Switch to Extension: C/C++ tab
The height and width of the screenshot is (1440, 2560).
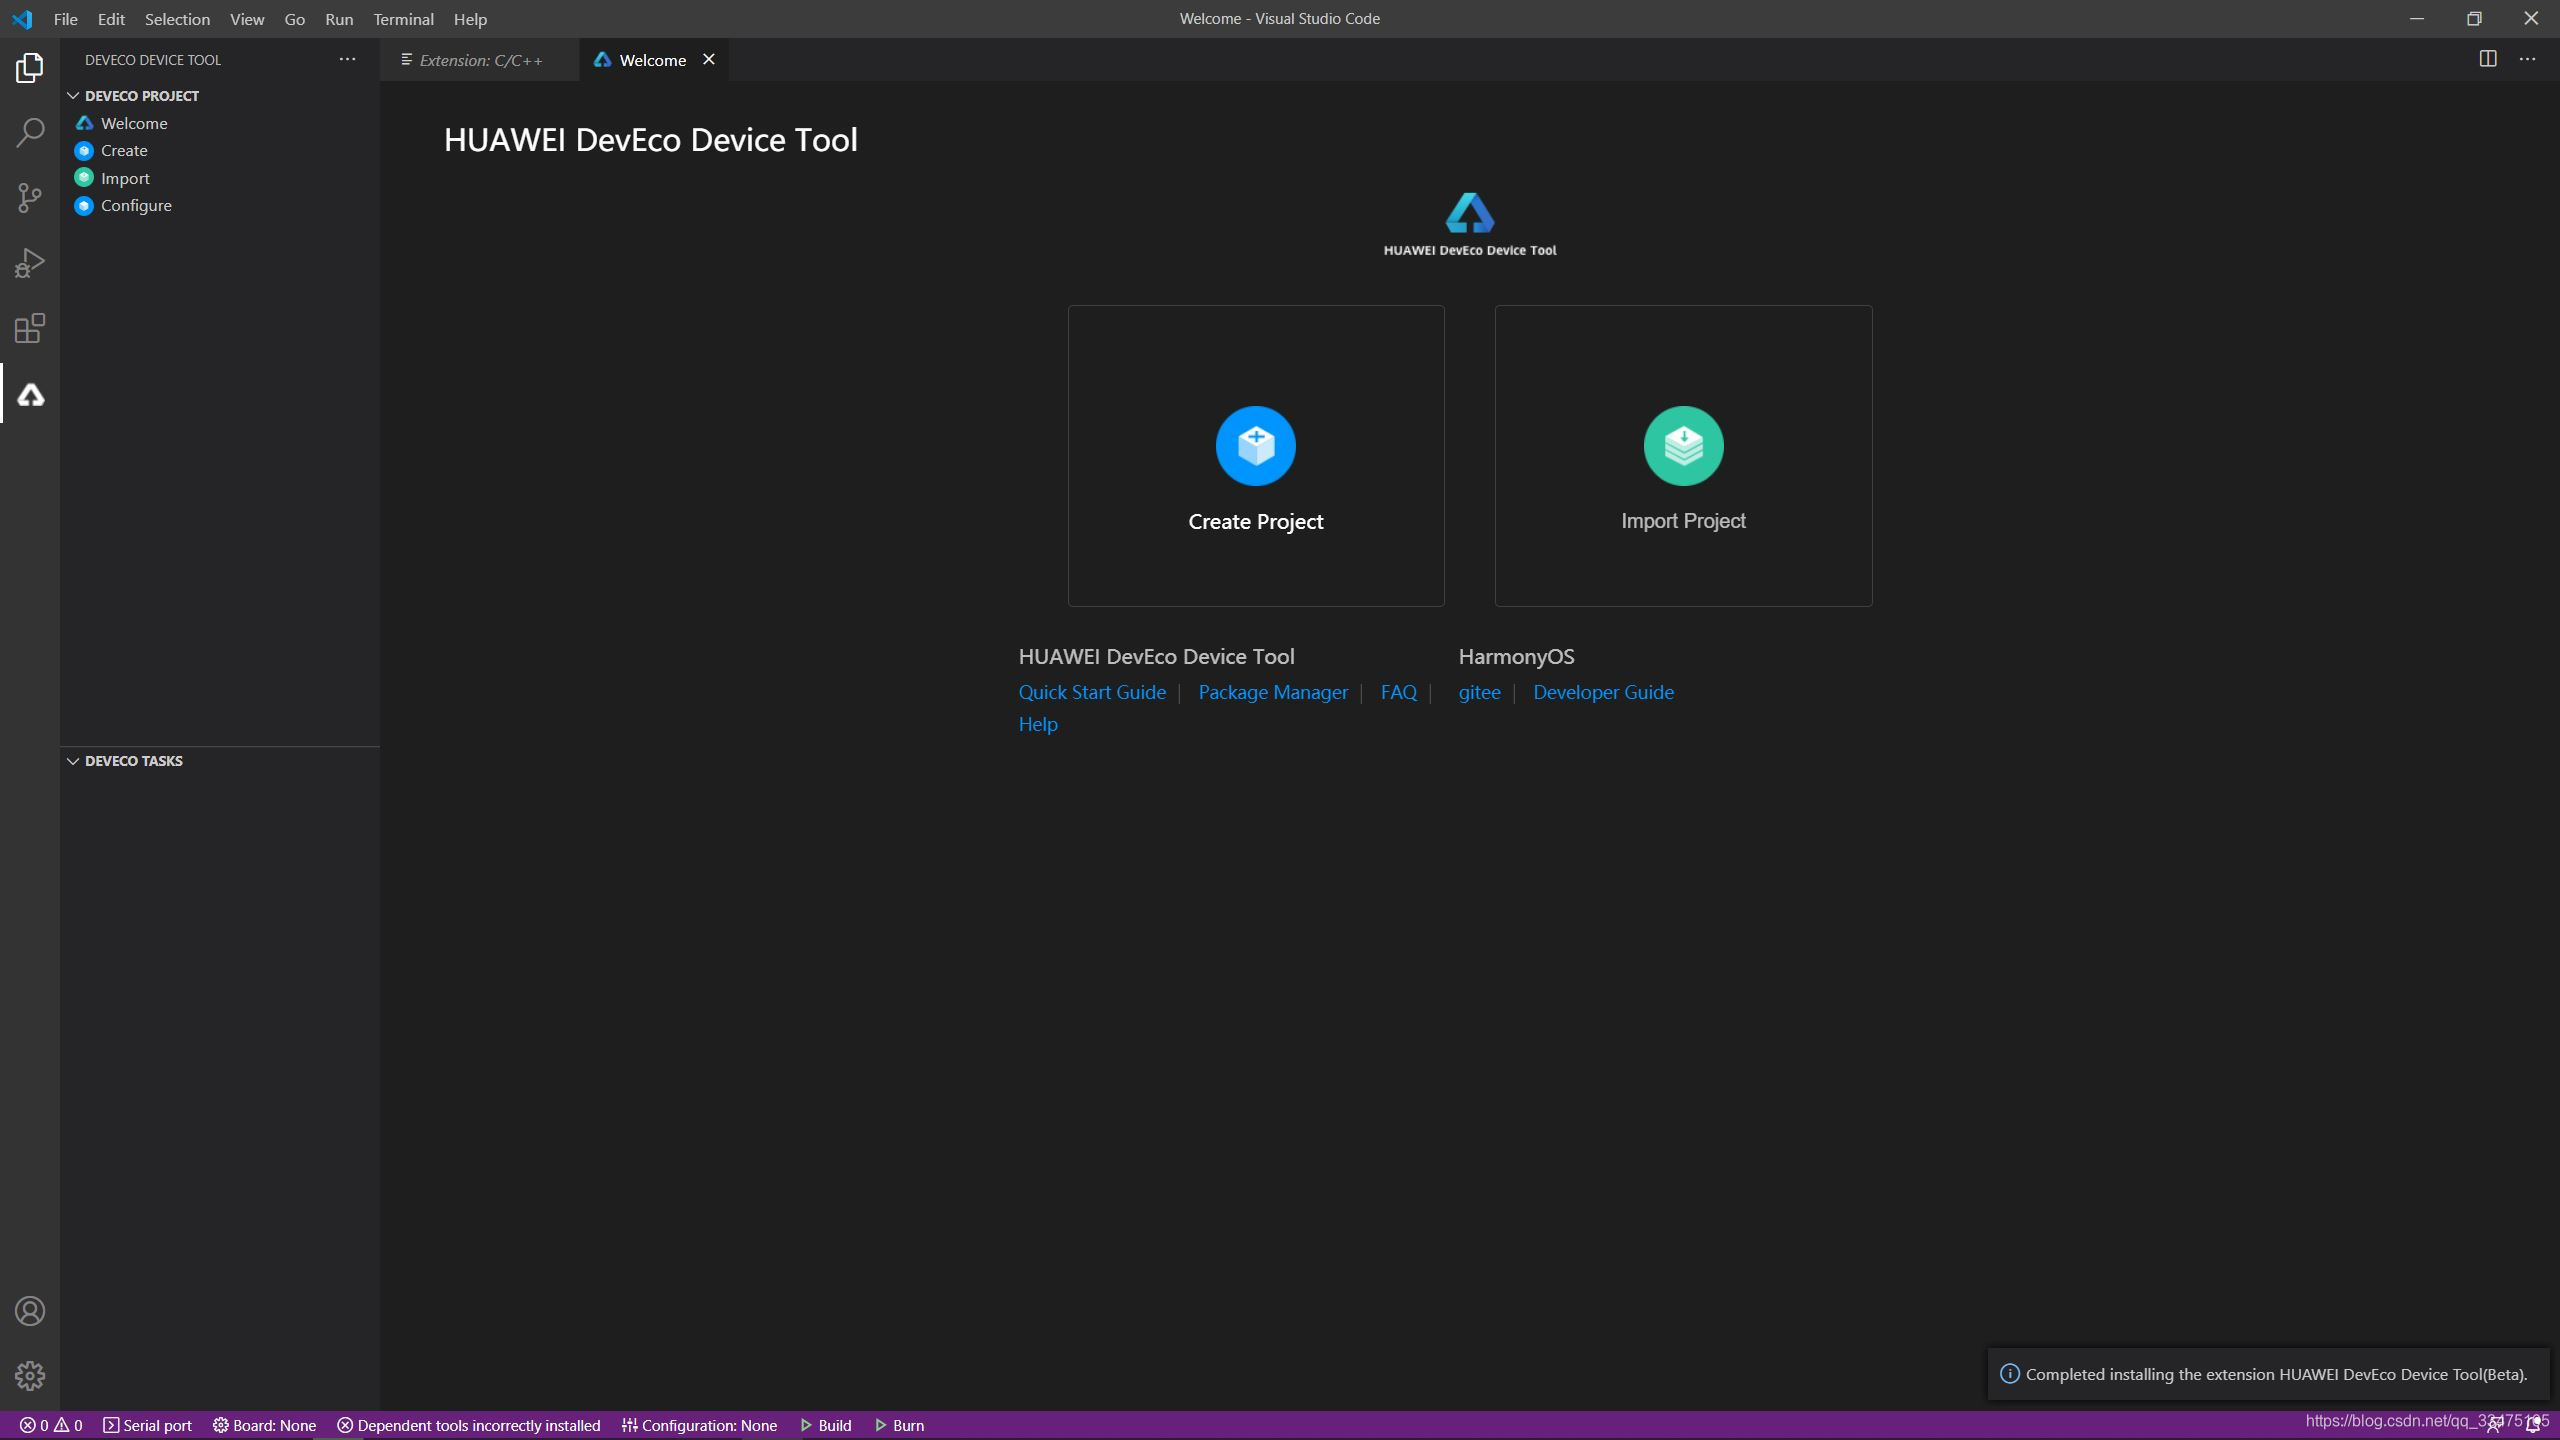pyautogui.click(x=479, y=60)
